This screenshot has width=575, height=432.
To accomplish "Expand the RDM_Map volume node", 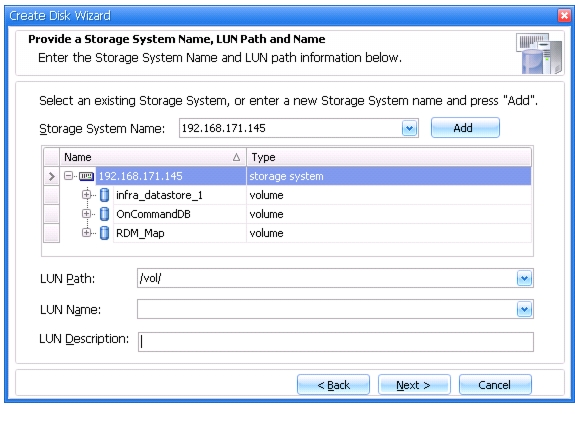I will [x=86, y=233].
